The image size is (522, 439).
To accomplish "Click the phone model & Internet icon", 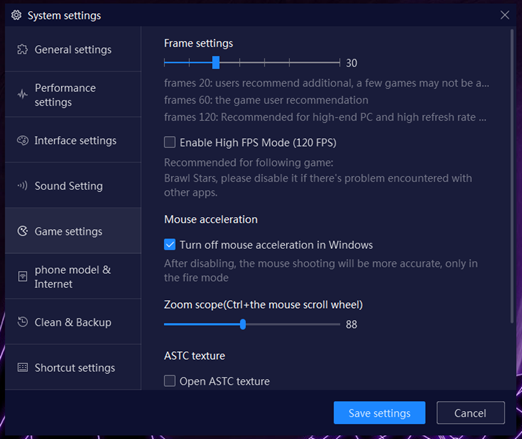I will click(22, 276).
